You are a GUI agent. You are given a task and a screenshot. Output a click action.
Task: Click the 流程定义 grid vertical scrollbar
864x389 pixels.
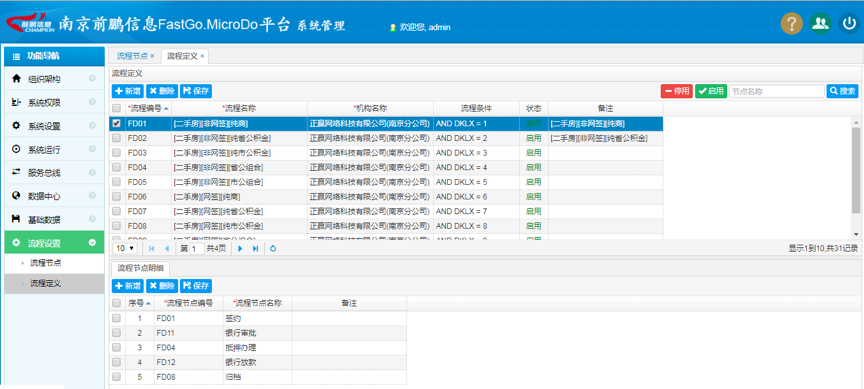pos(855,170)
